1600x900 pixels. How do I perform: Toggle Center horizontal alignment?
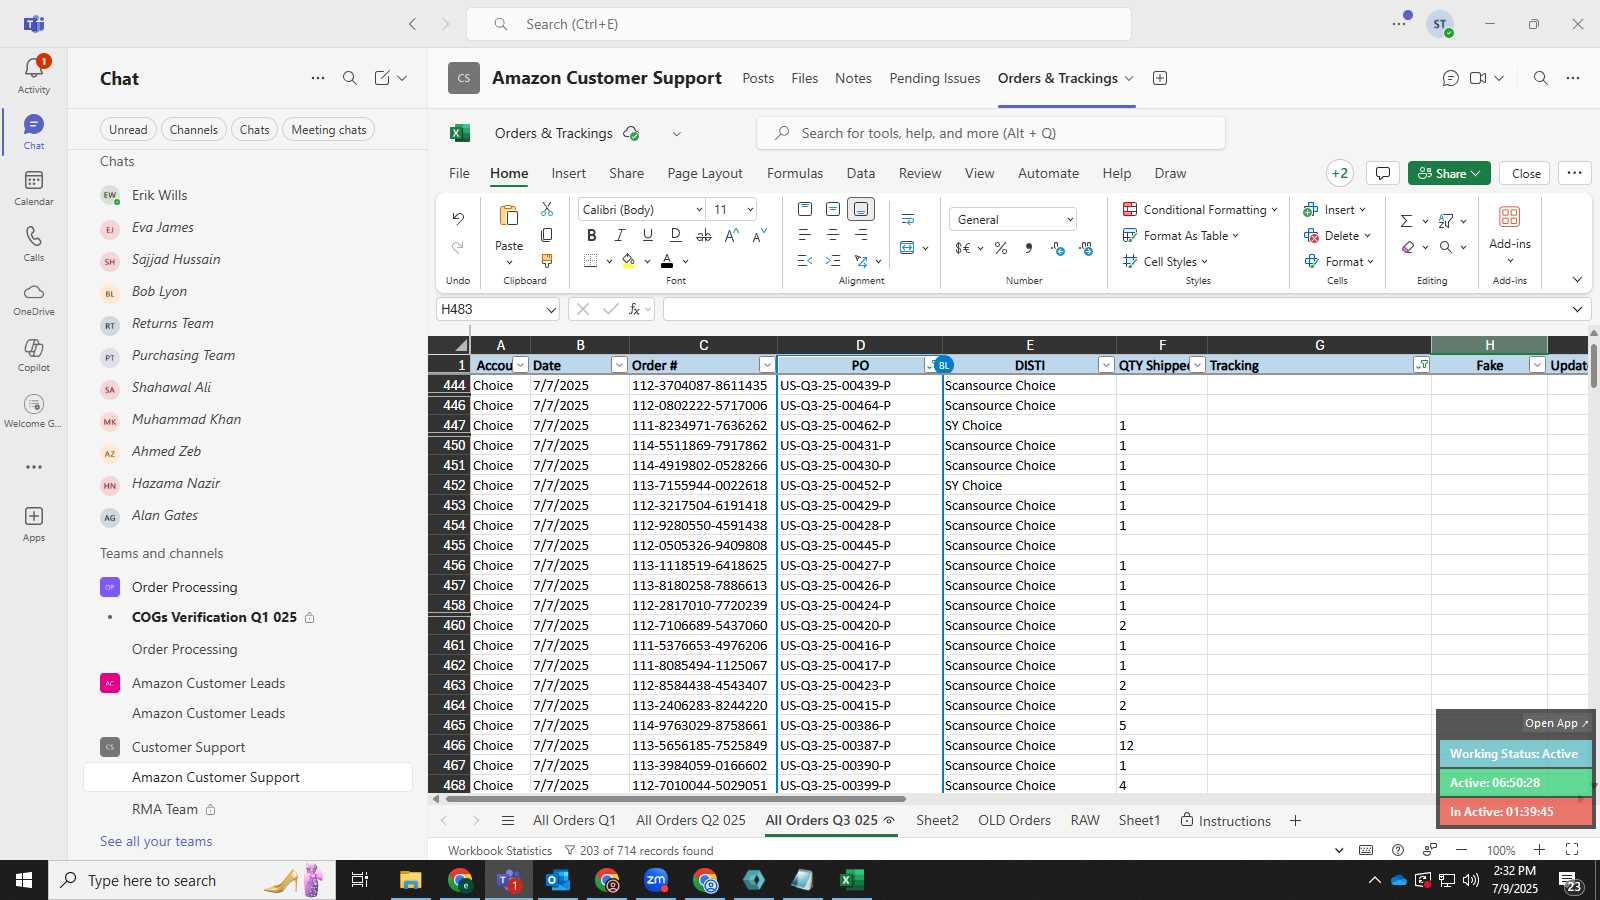pyautogui.click(x=833, y=235)
